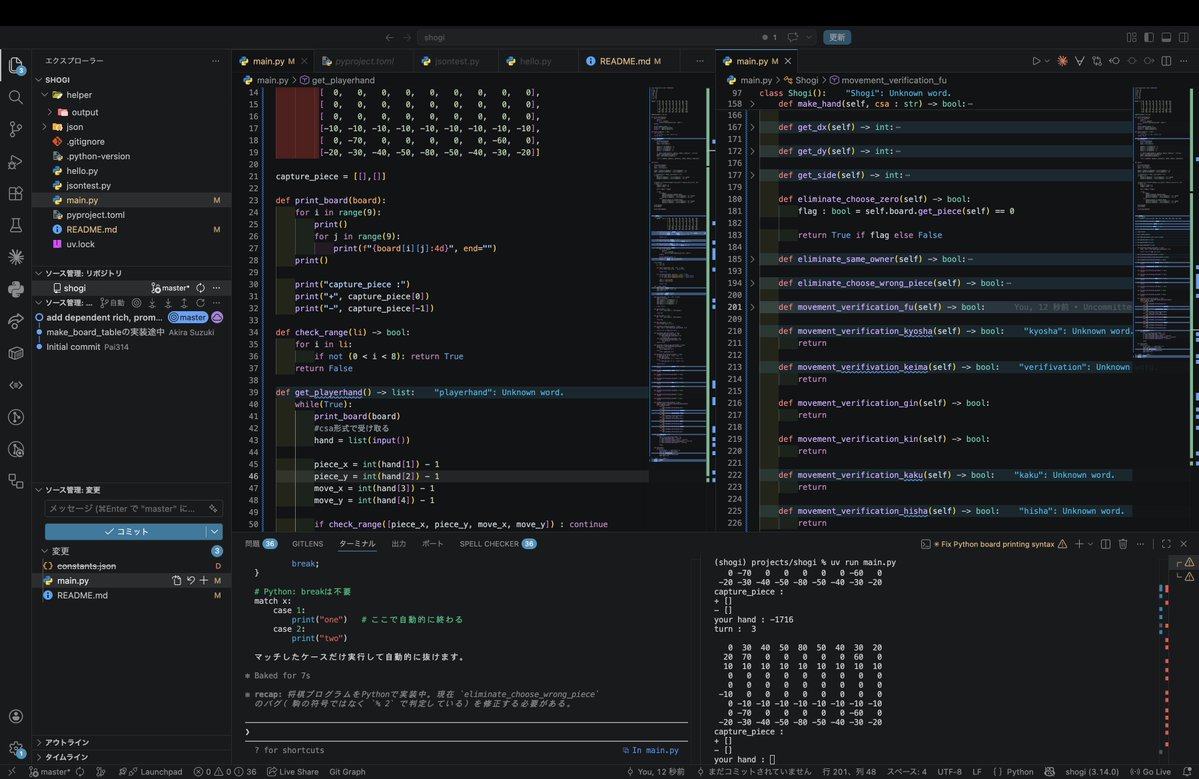
Task: Open the Search view in activity bar
Action: pyautogui.click(x=15, y=97)
